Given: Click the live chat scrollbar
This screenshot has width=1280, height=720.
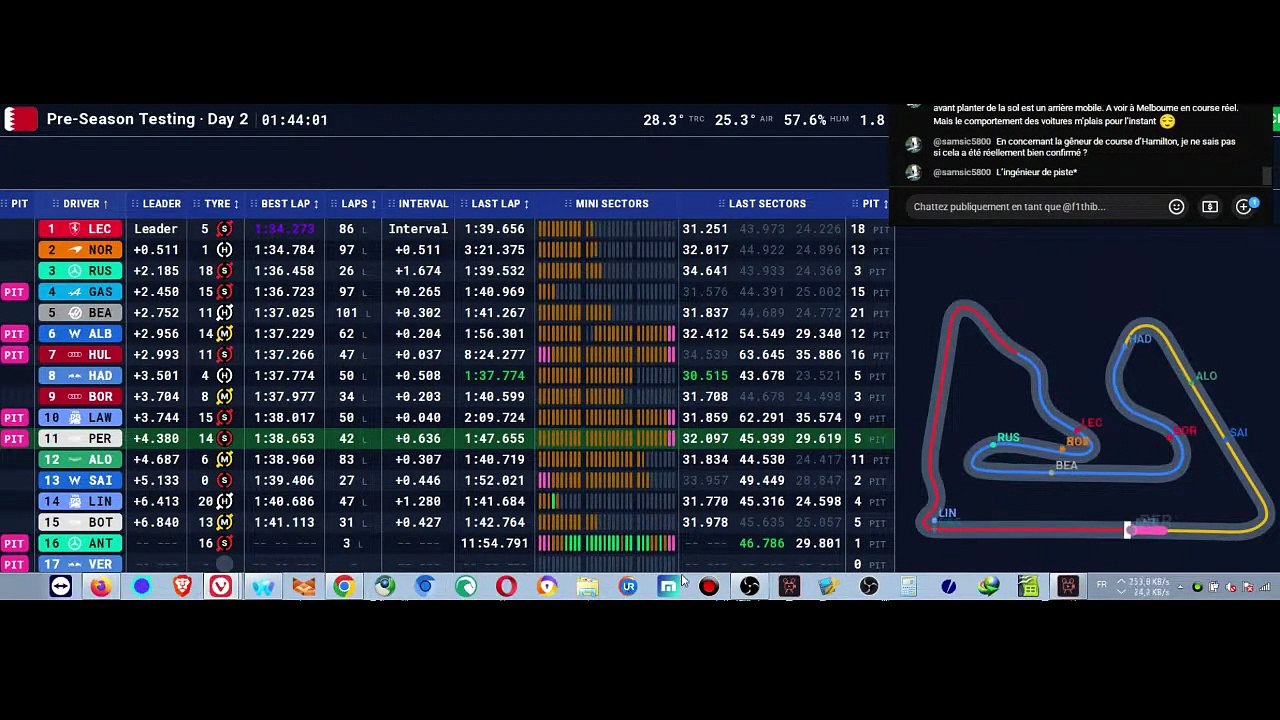Looking at the screenshot, I should 1267,175.
